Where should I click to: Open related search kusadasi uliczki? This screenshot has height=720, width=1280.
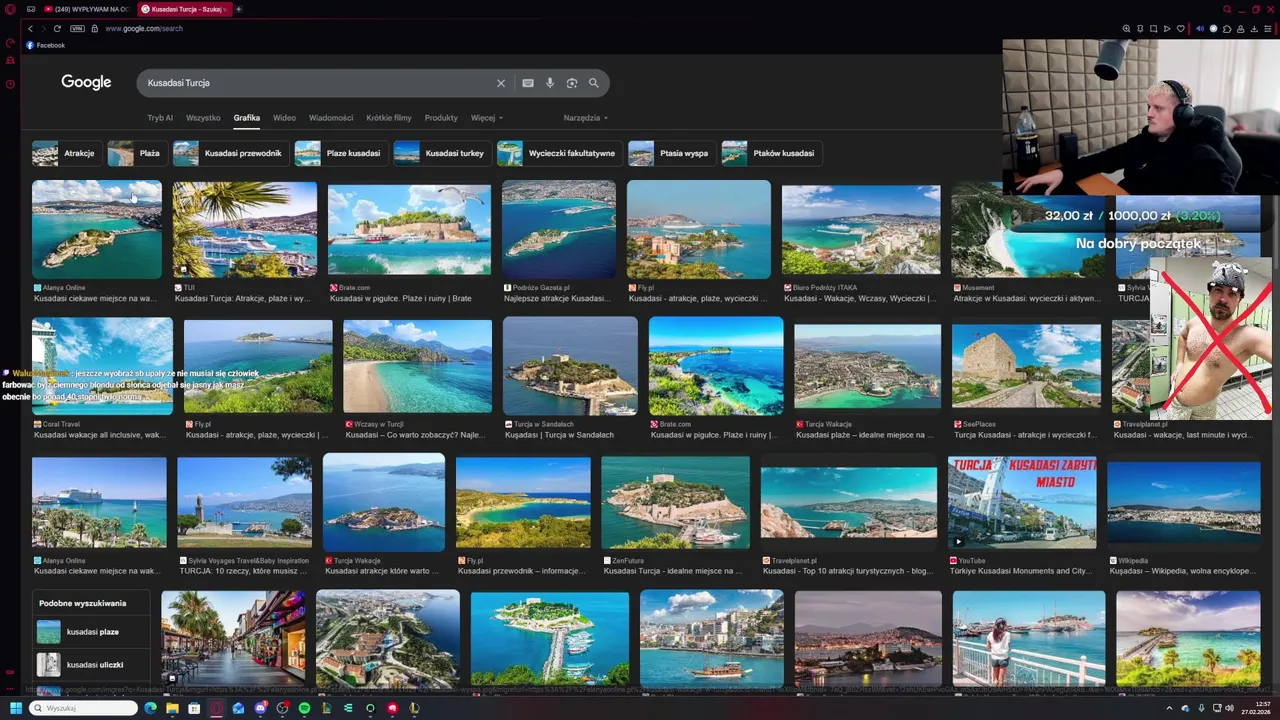click(x=92, y=664)
